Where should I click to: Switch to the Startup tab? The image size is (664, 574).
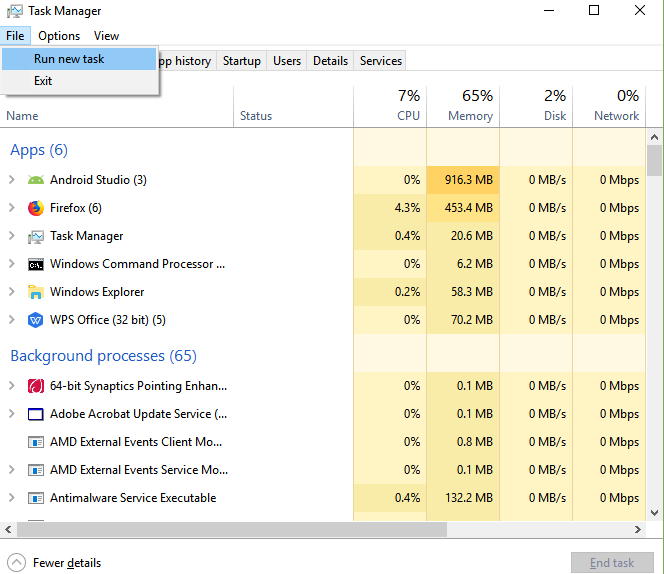coord(241,61)
